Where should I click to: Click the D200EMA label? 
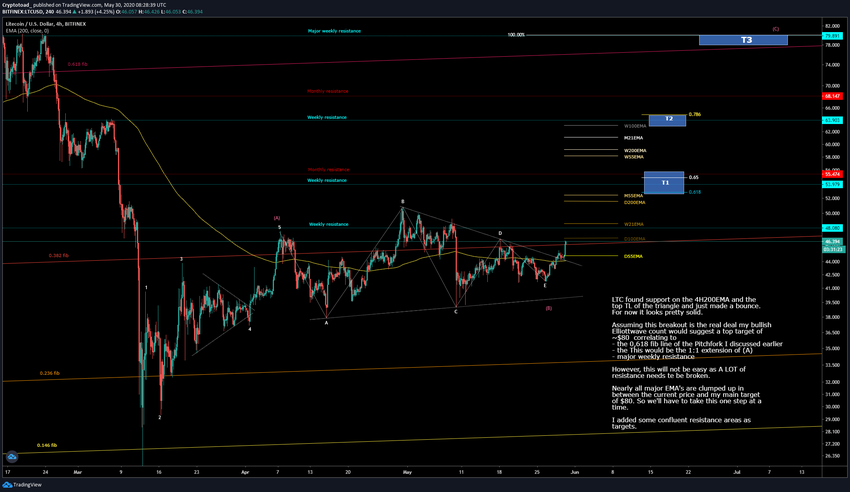coord(634,203)
